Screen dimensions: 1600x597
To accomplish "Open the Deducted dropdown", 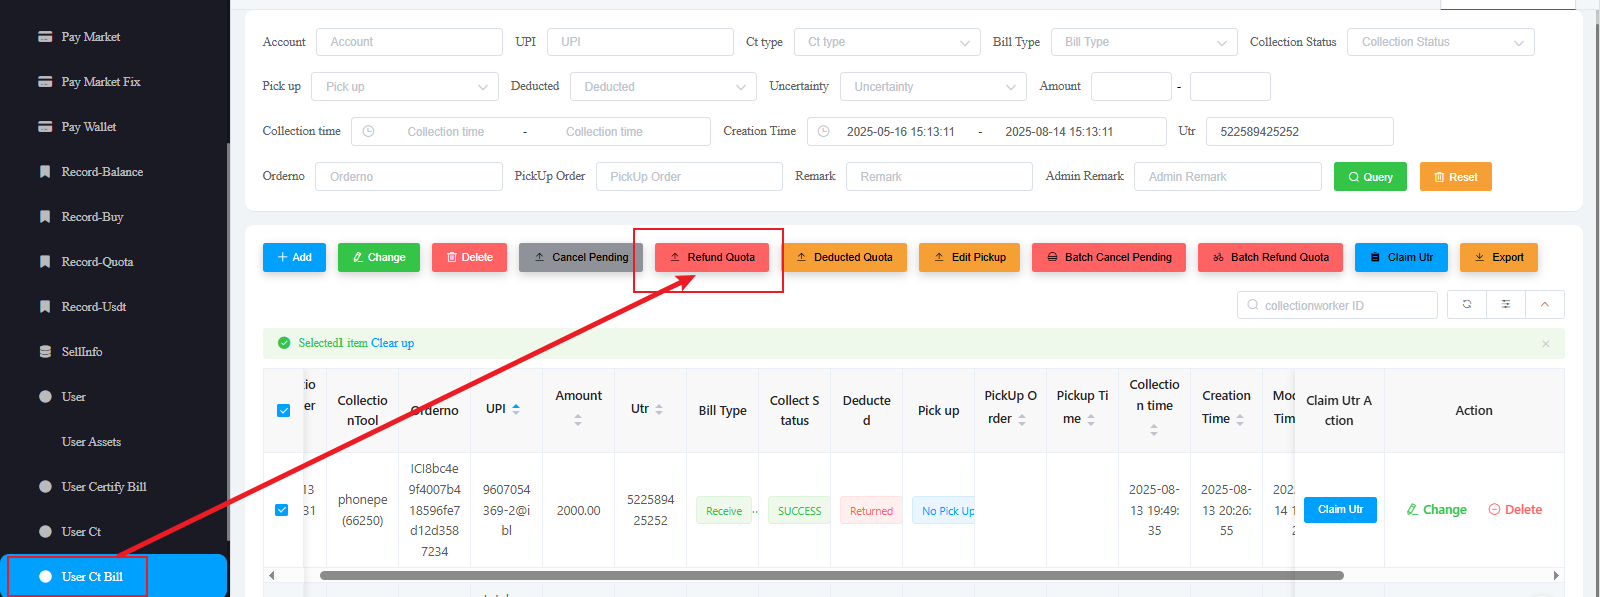I will tap(663, 87).
